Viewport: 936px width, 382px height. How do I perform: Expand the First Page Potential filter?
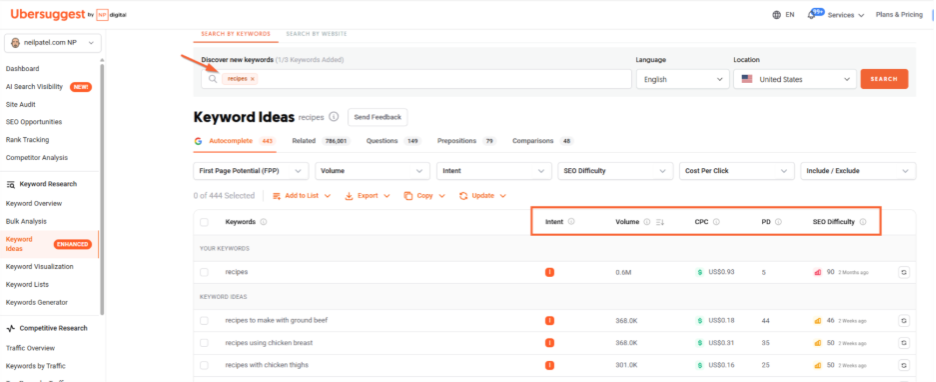pyautogui.click(x=251, y=171)
